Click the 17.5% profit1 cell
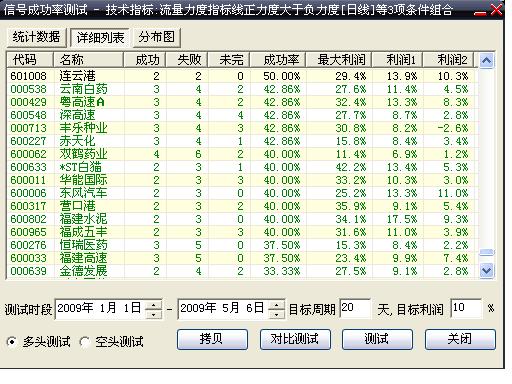This screenshot has height=384, width=512. click(402, 219)
